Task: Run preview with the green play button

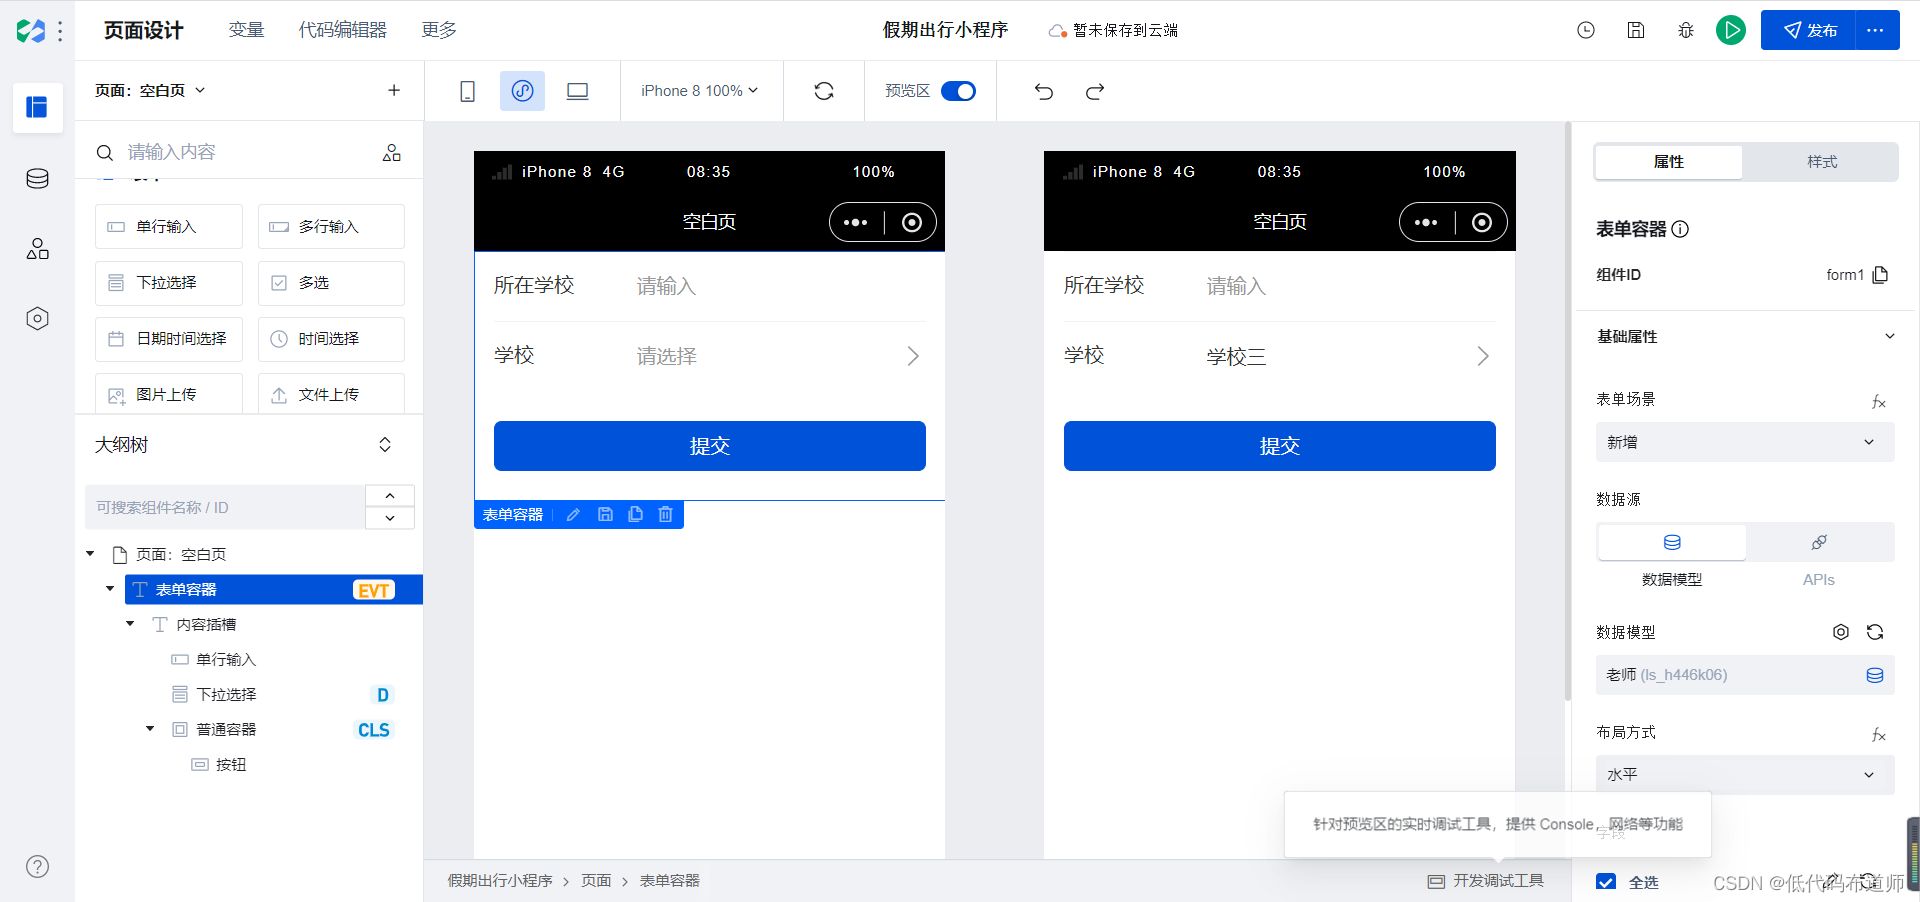Action: click(x=1731, y=30)
